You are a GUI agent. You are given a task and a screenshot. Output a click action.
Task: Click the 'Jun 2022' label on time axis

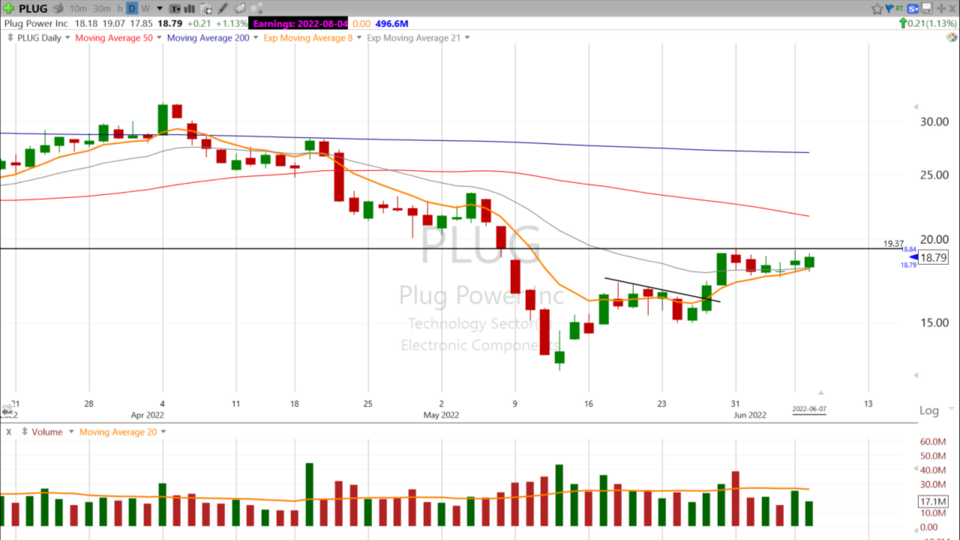[750, 414]
